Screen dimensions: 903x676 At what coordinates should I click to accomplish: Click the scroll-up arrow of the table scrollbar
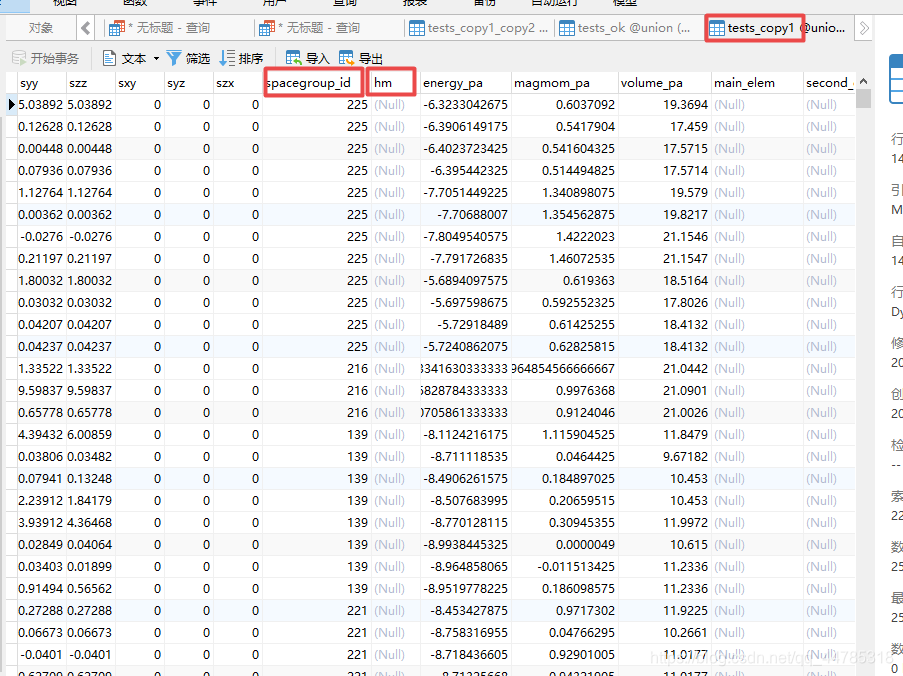[x=863, y=82]
